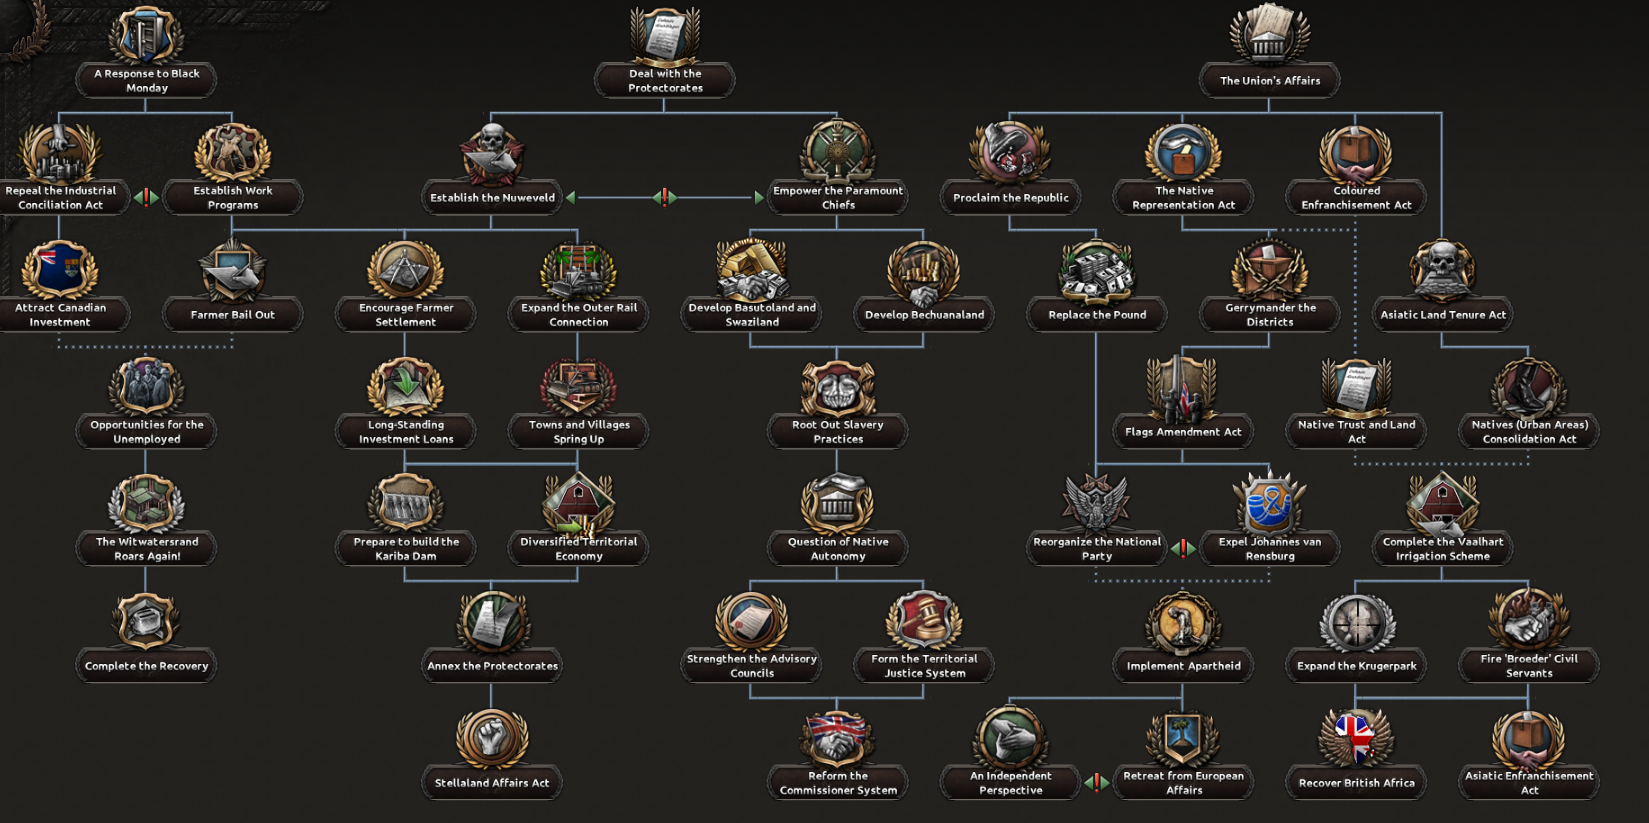Click exclusivity marker between Nuweveld and Paramount Chiefs
Viewport: 1649px width, 823px height.
click(x=665, y=198)
